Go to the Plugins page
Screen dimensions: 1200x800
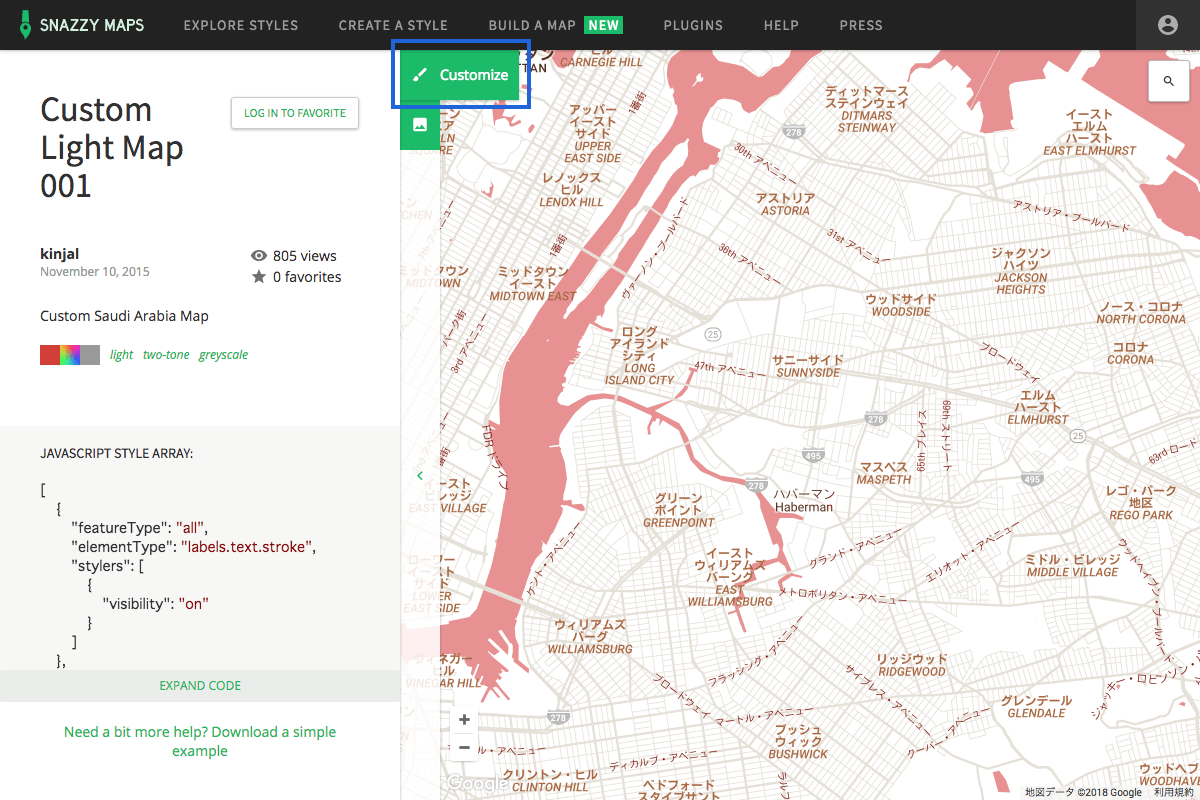(693, 25)
